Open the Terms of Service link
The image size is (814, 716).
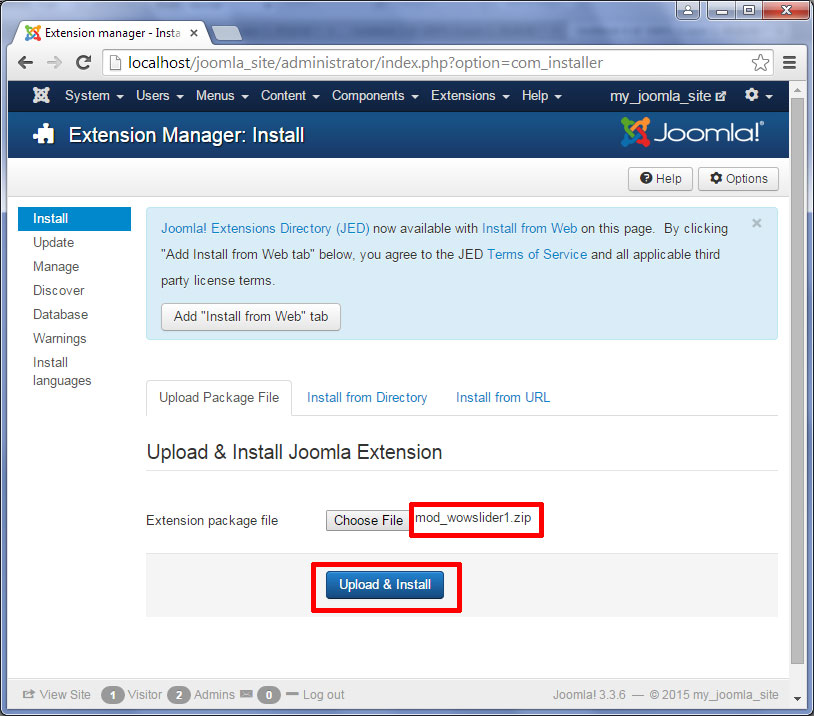click(537, 254)
